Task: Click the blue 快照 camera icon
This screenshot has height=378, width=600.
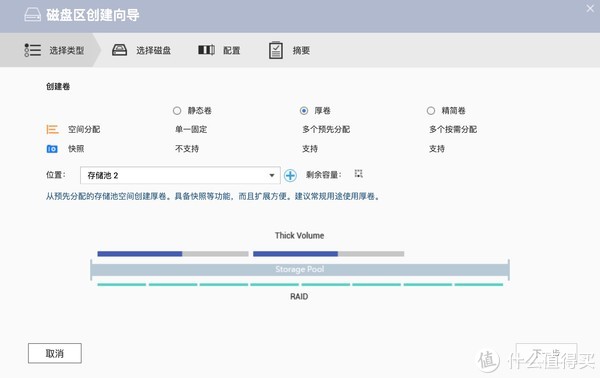Action: 52,149
